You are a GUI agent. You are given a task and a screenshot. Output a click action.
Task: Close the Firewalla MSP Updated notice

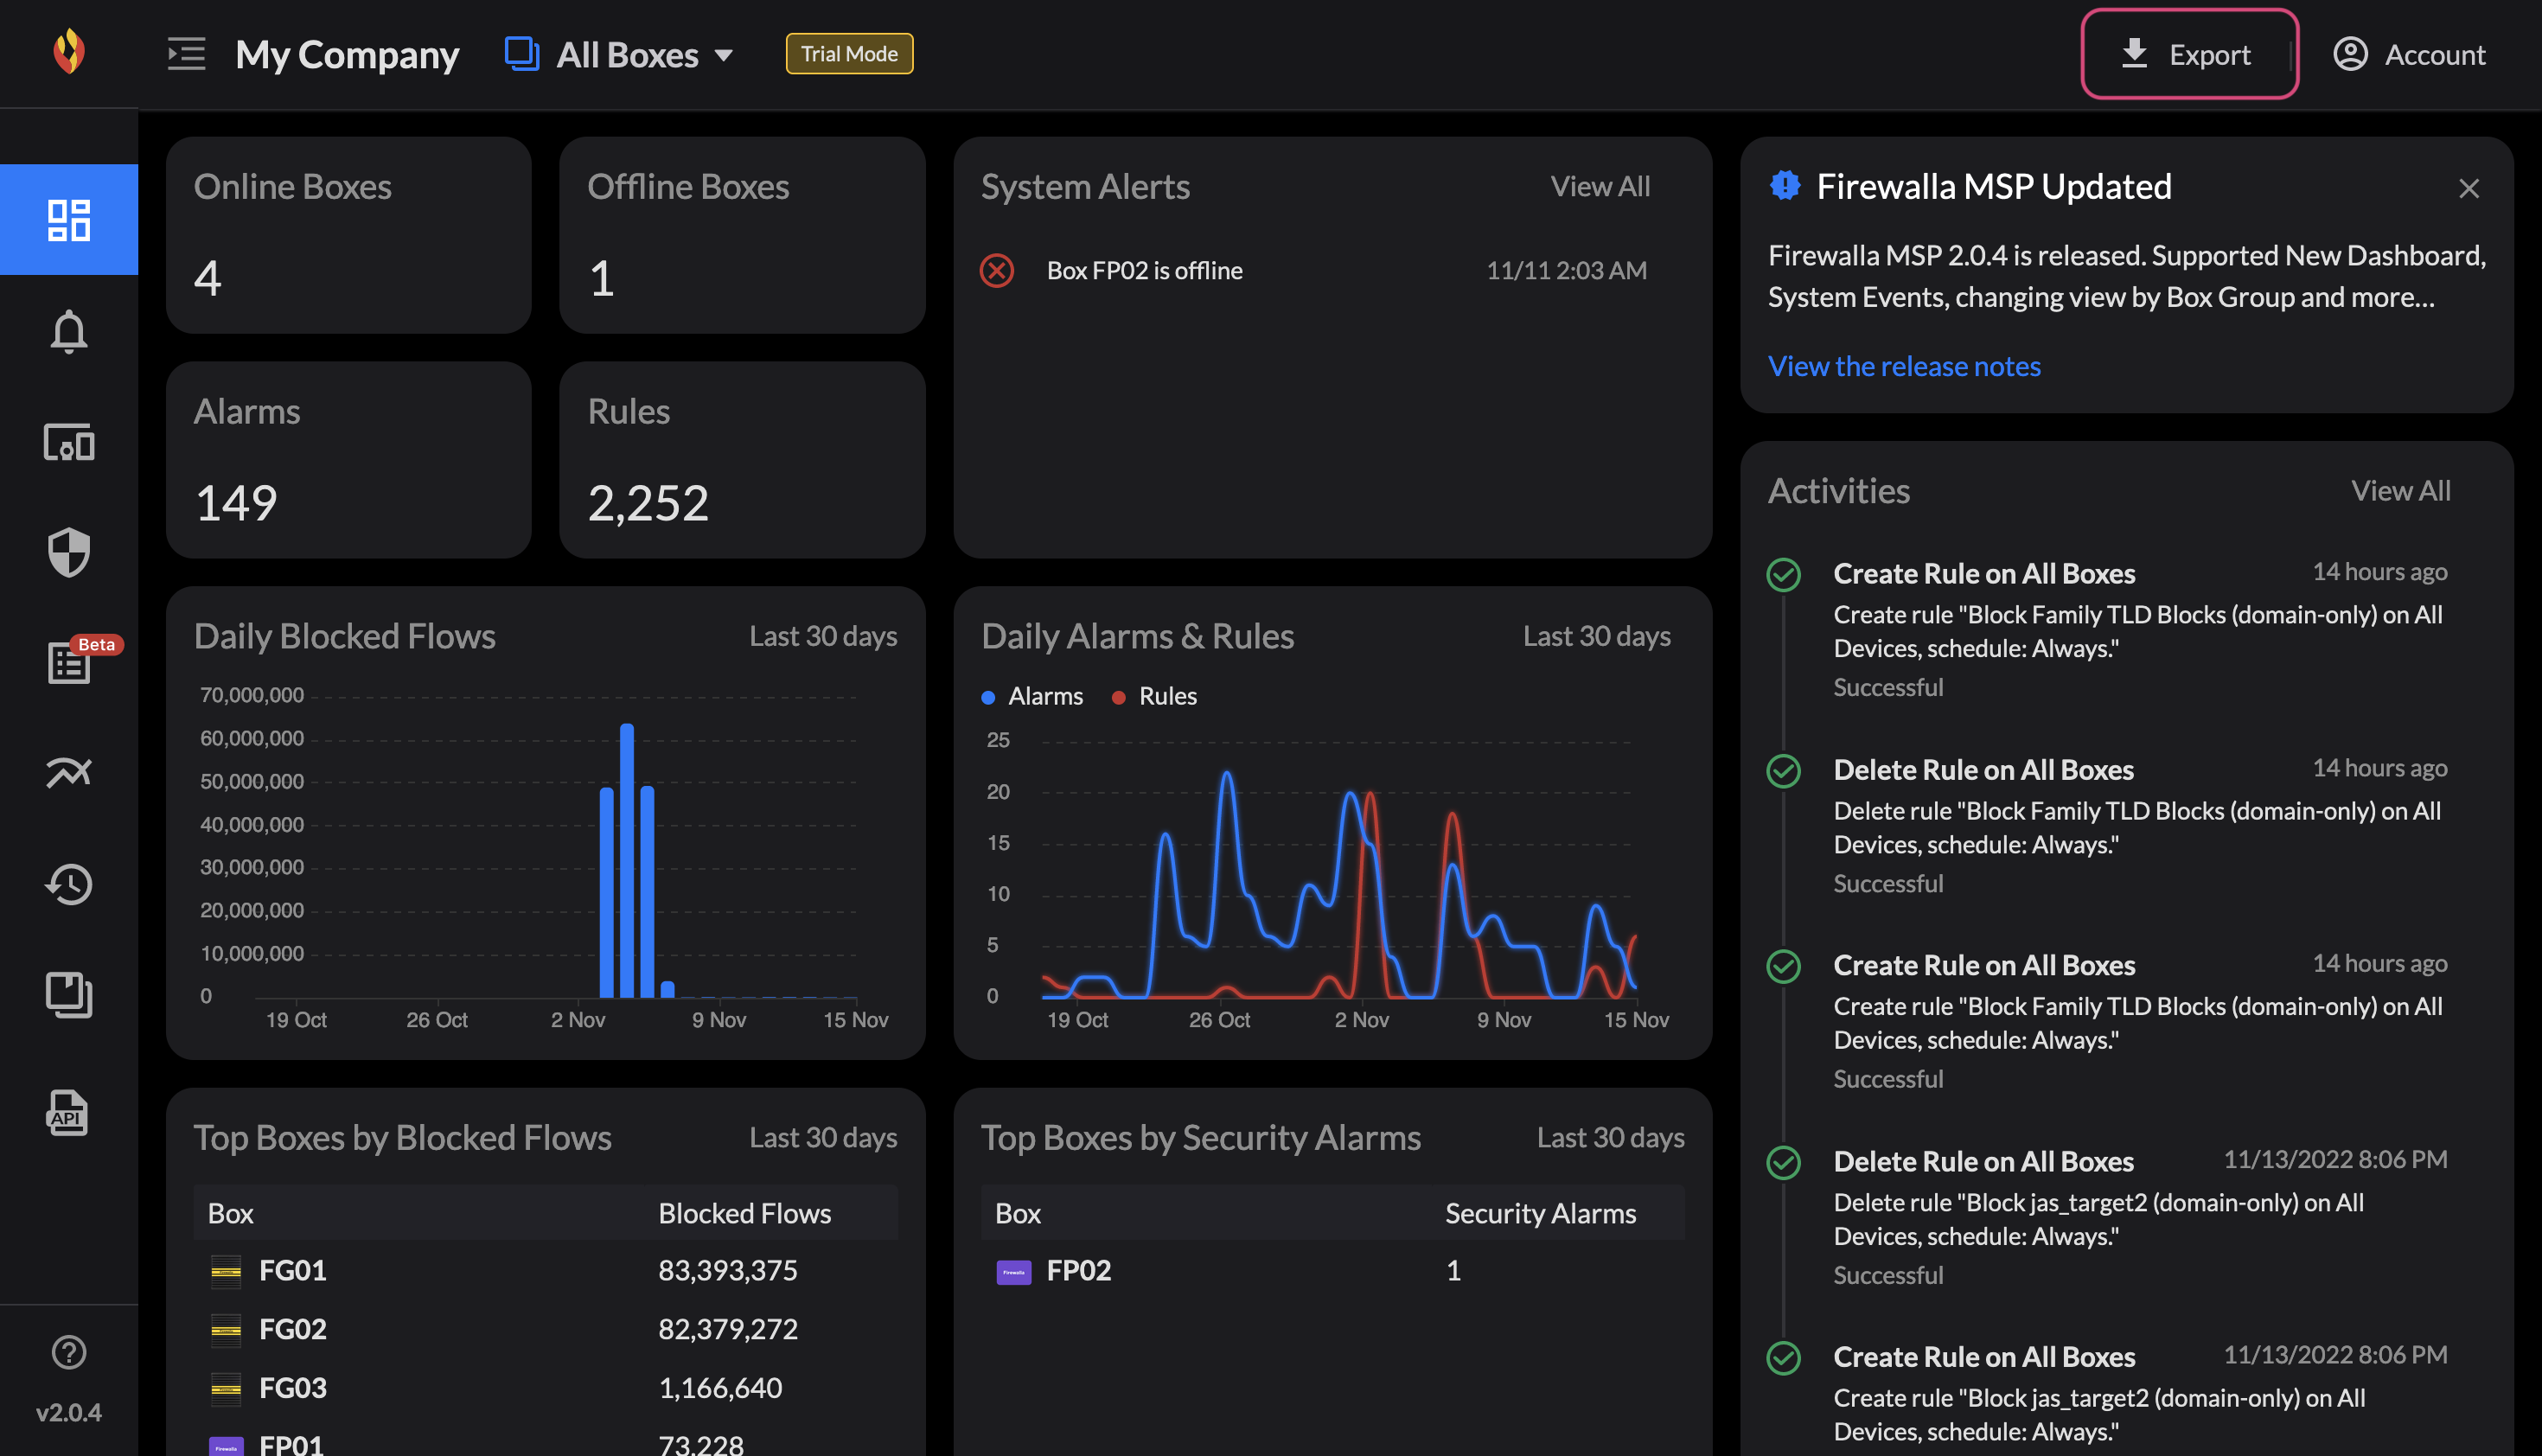(x=2469, y=188)
